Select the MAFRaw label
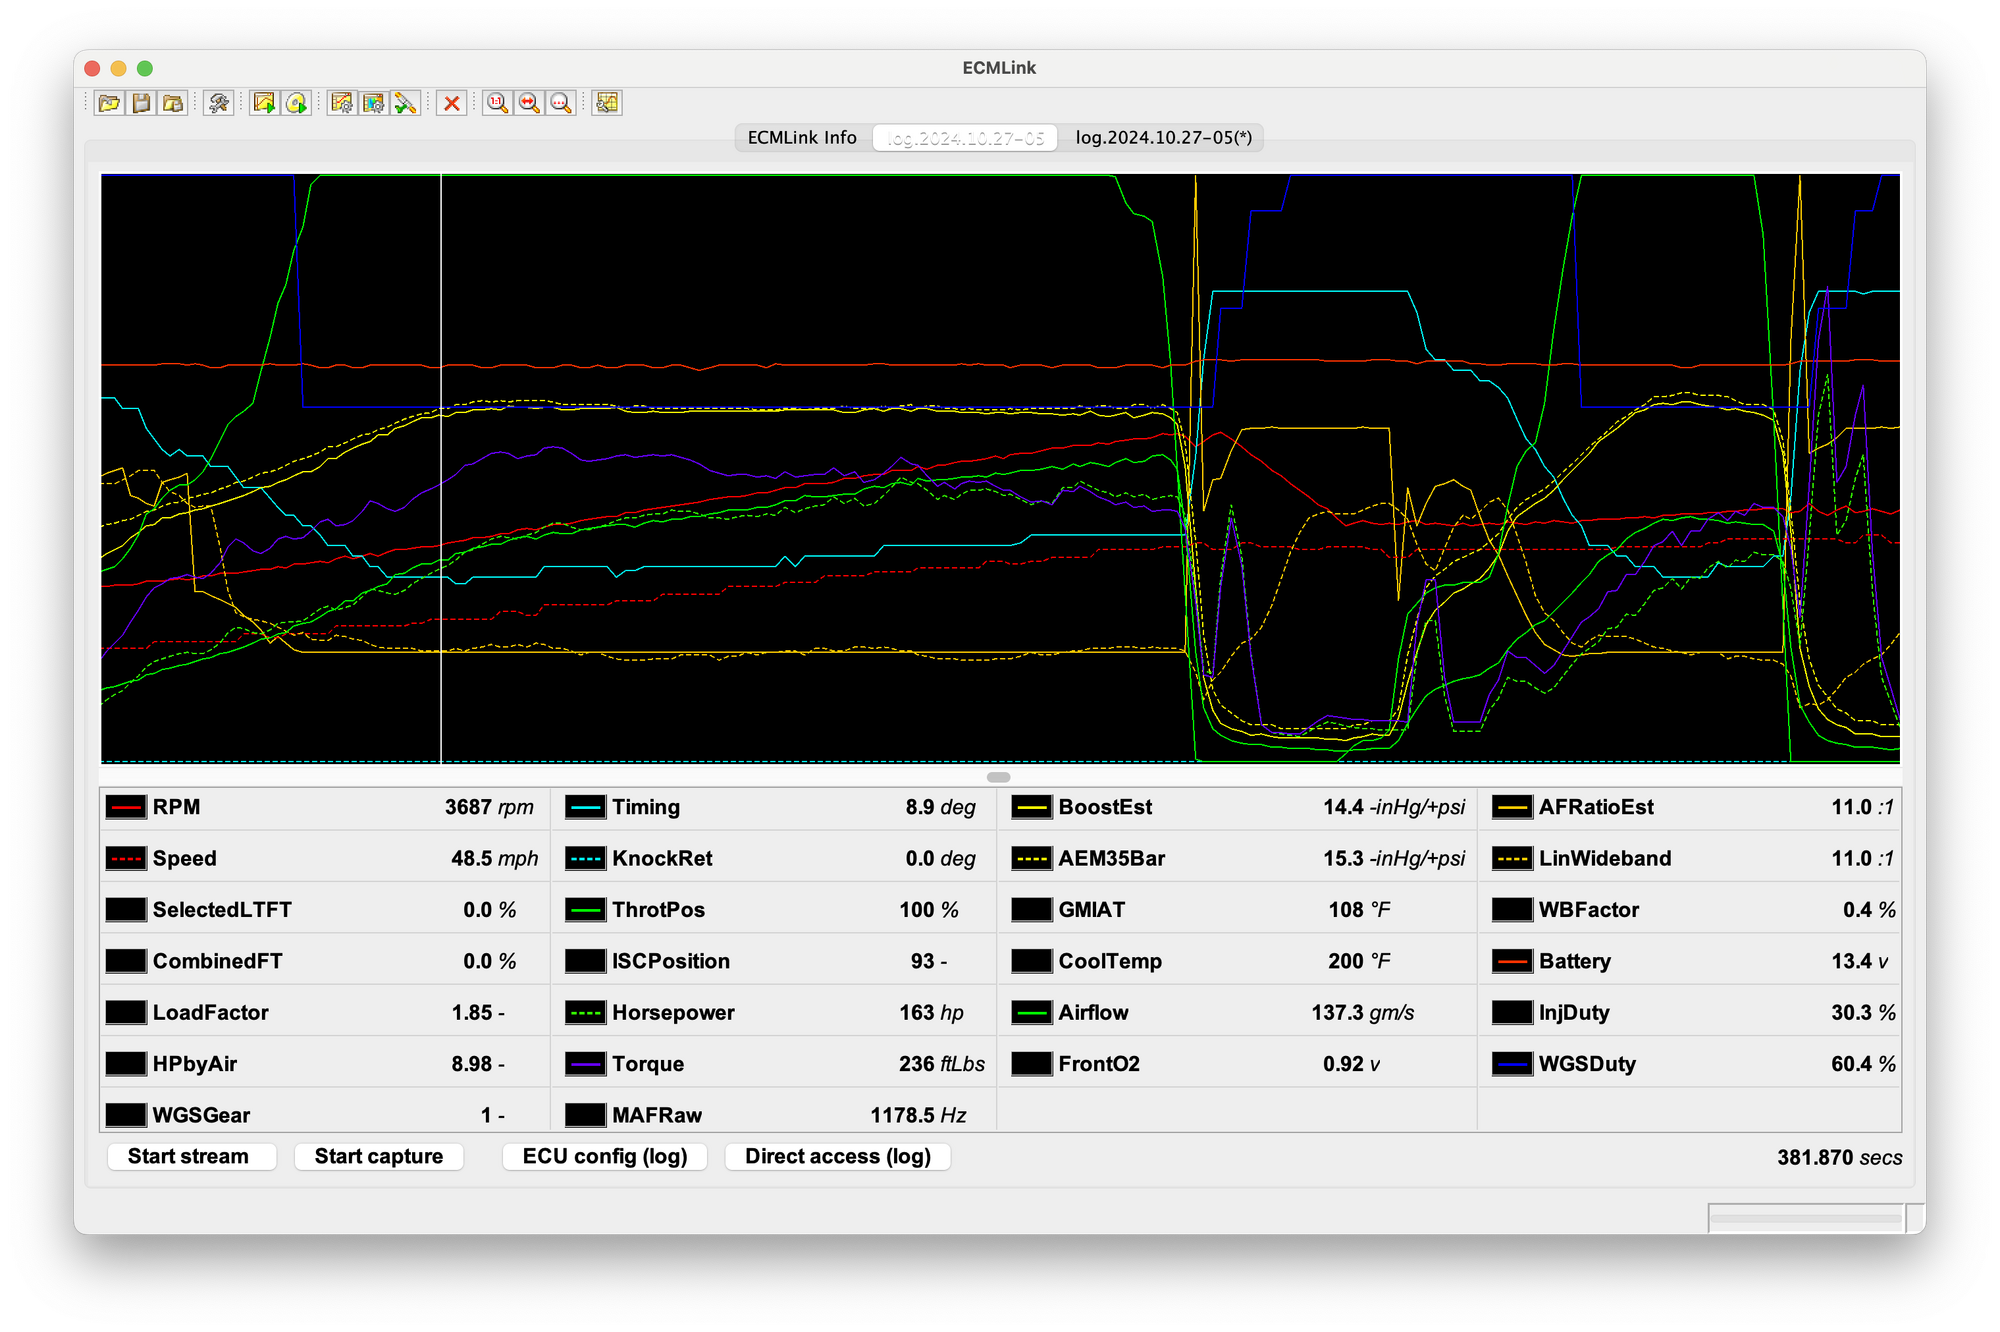Viewport: 2000px width, 1332px height. tap(656, 1115)
